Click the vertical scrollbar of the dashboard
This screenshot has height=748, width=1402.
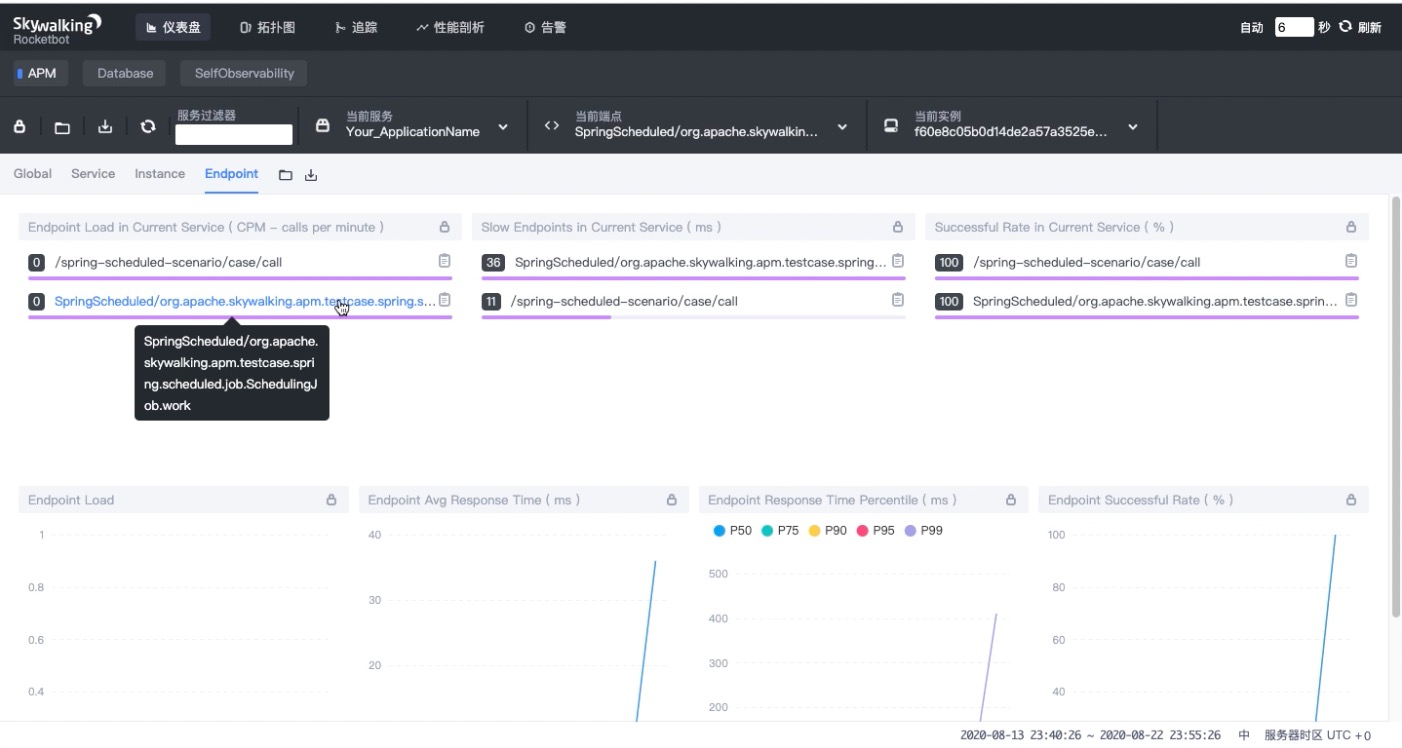1396,406
